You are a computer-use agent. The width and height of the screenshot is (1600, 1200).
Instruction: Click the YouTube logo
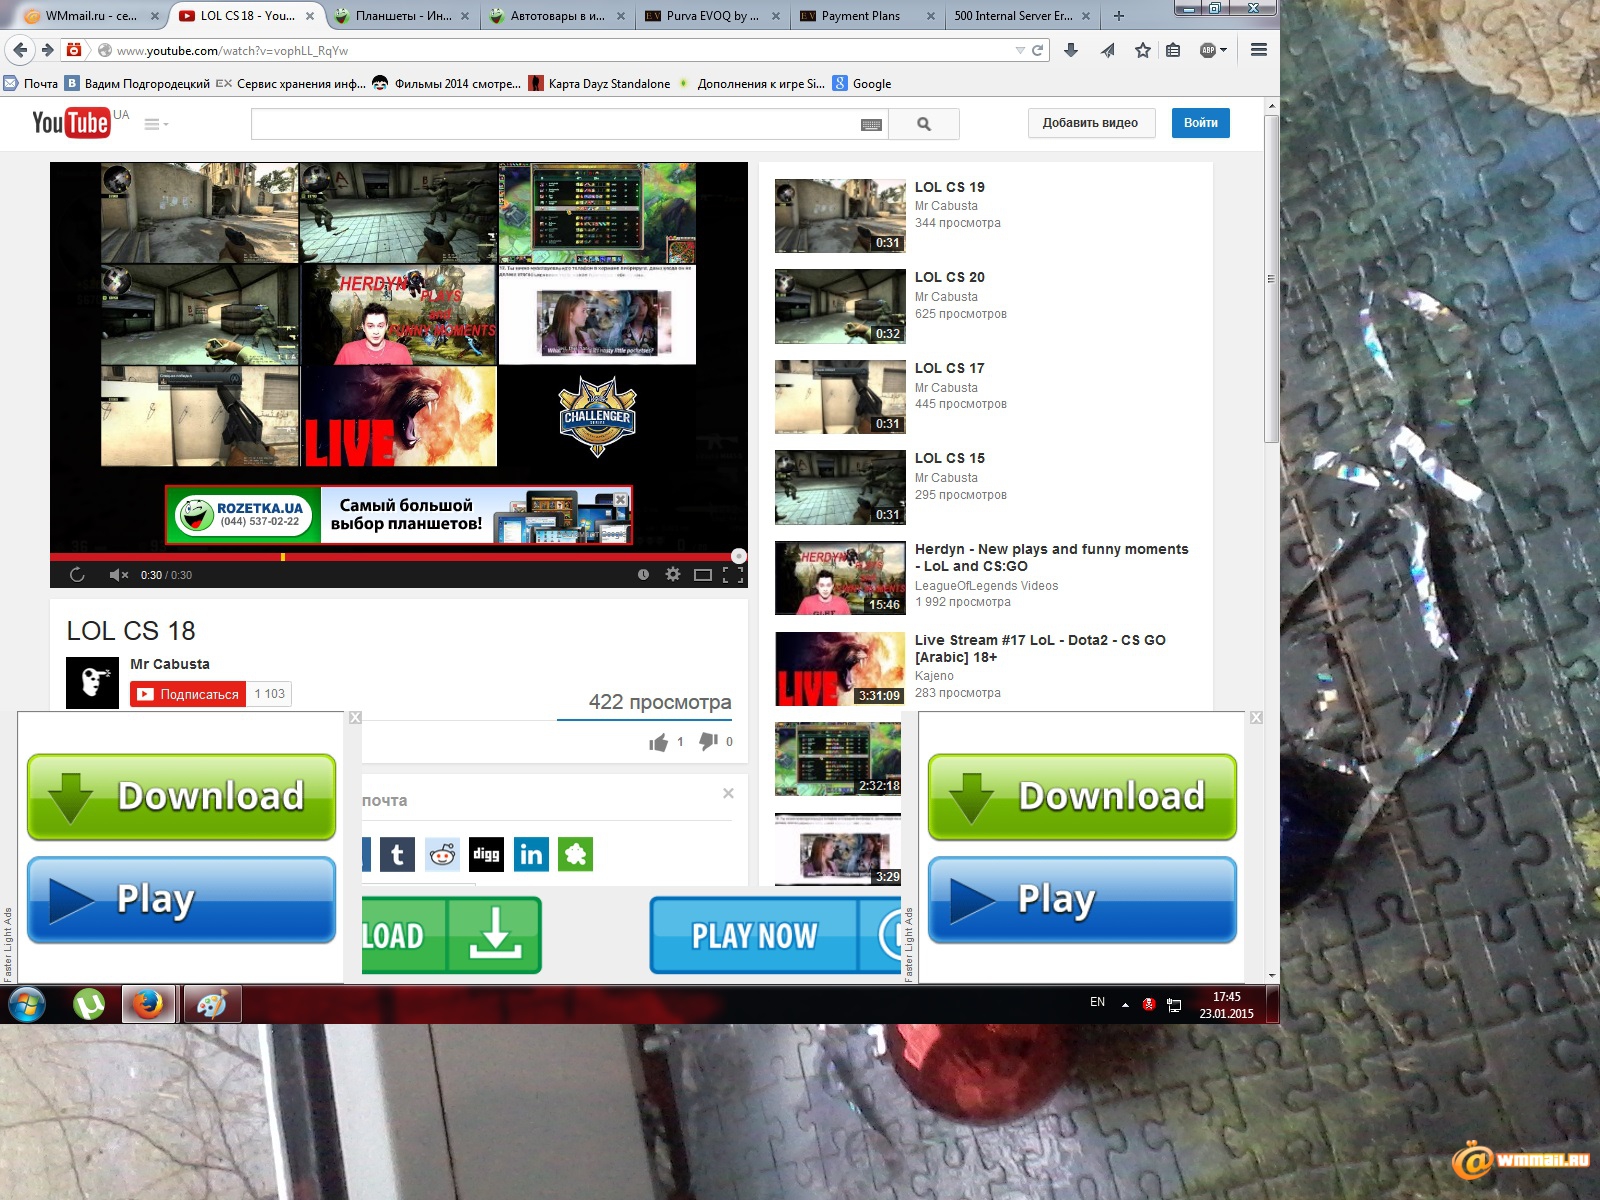pyautogui.click(x=71, y=123)
